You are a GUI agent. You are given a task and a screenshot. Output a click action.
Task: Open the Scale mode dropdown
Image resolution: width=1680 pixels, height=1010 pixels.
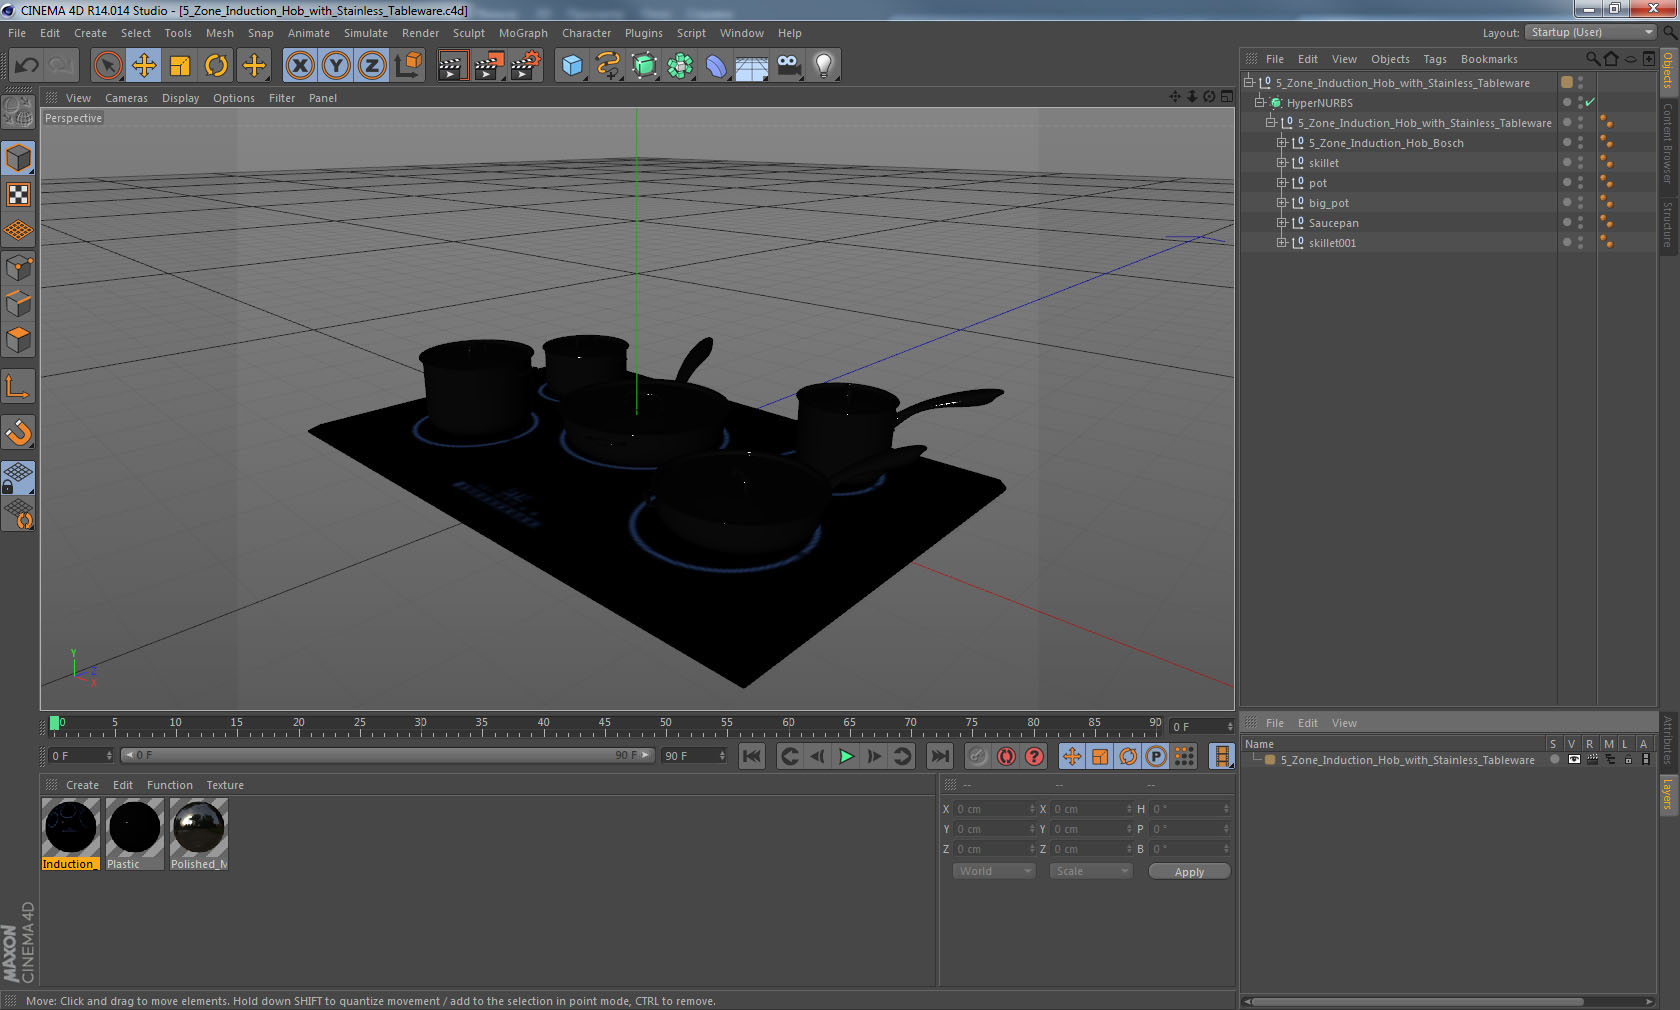pyautogui.click(x=1090, y=871)
